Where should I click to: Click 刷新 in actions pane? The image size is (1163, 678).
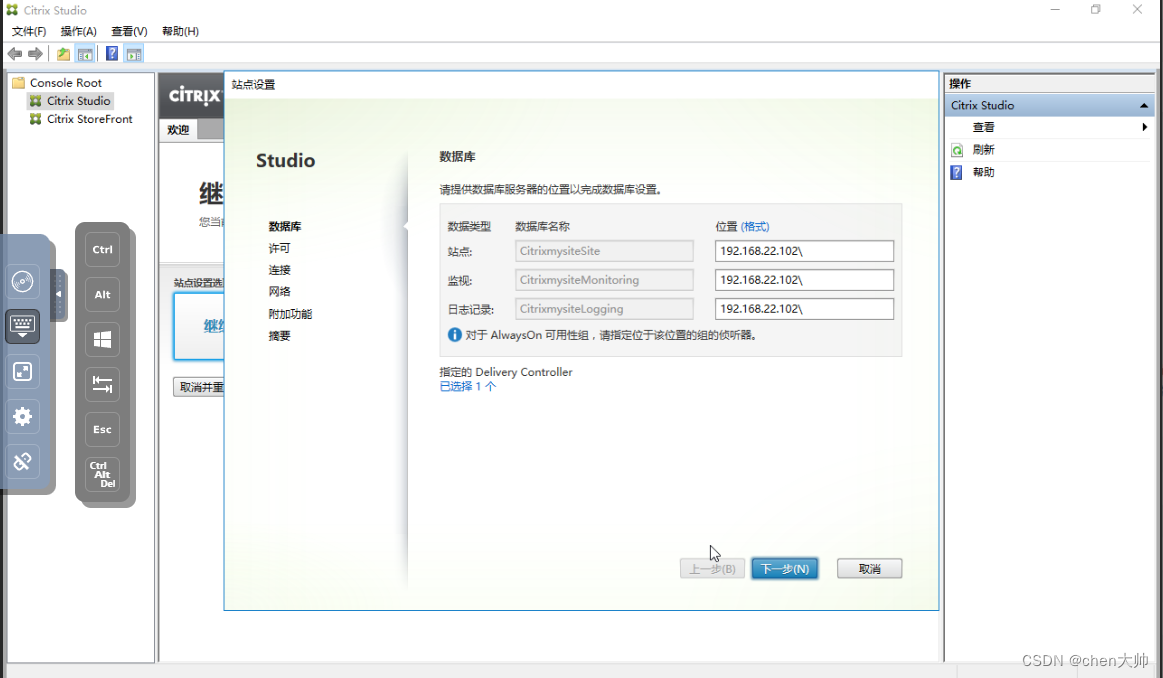pyautogui.click(x=984, y=150)
